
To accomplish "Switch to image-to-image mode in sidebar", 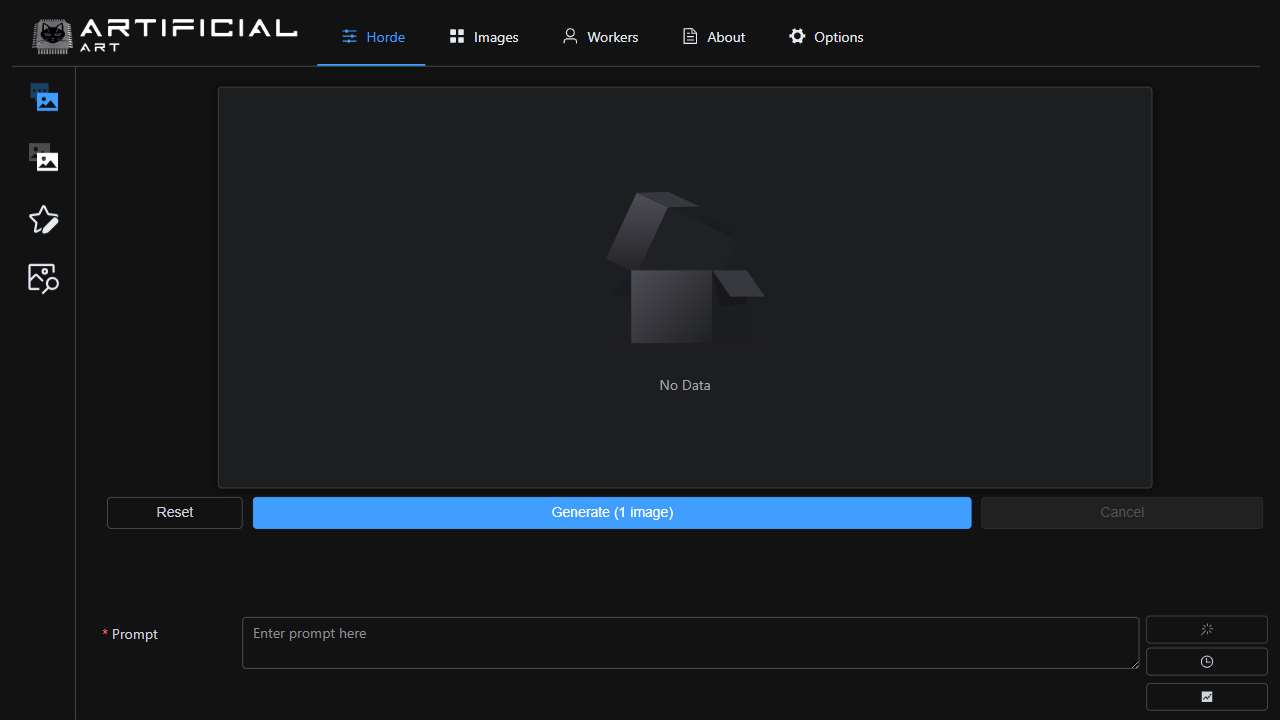I will point(44,158).
